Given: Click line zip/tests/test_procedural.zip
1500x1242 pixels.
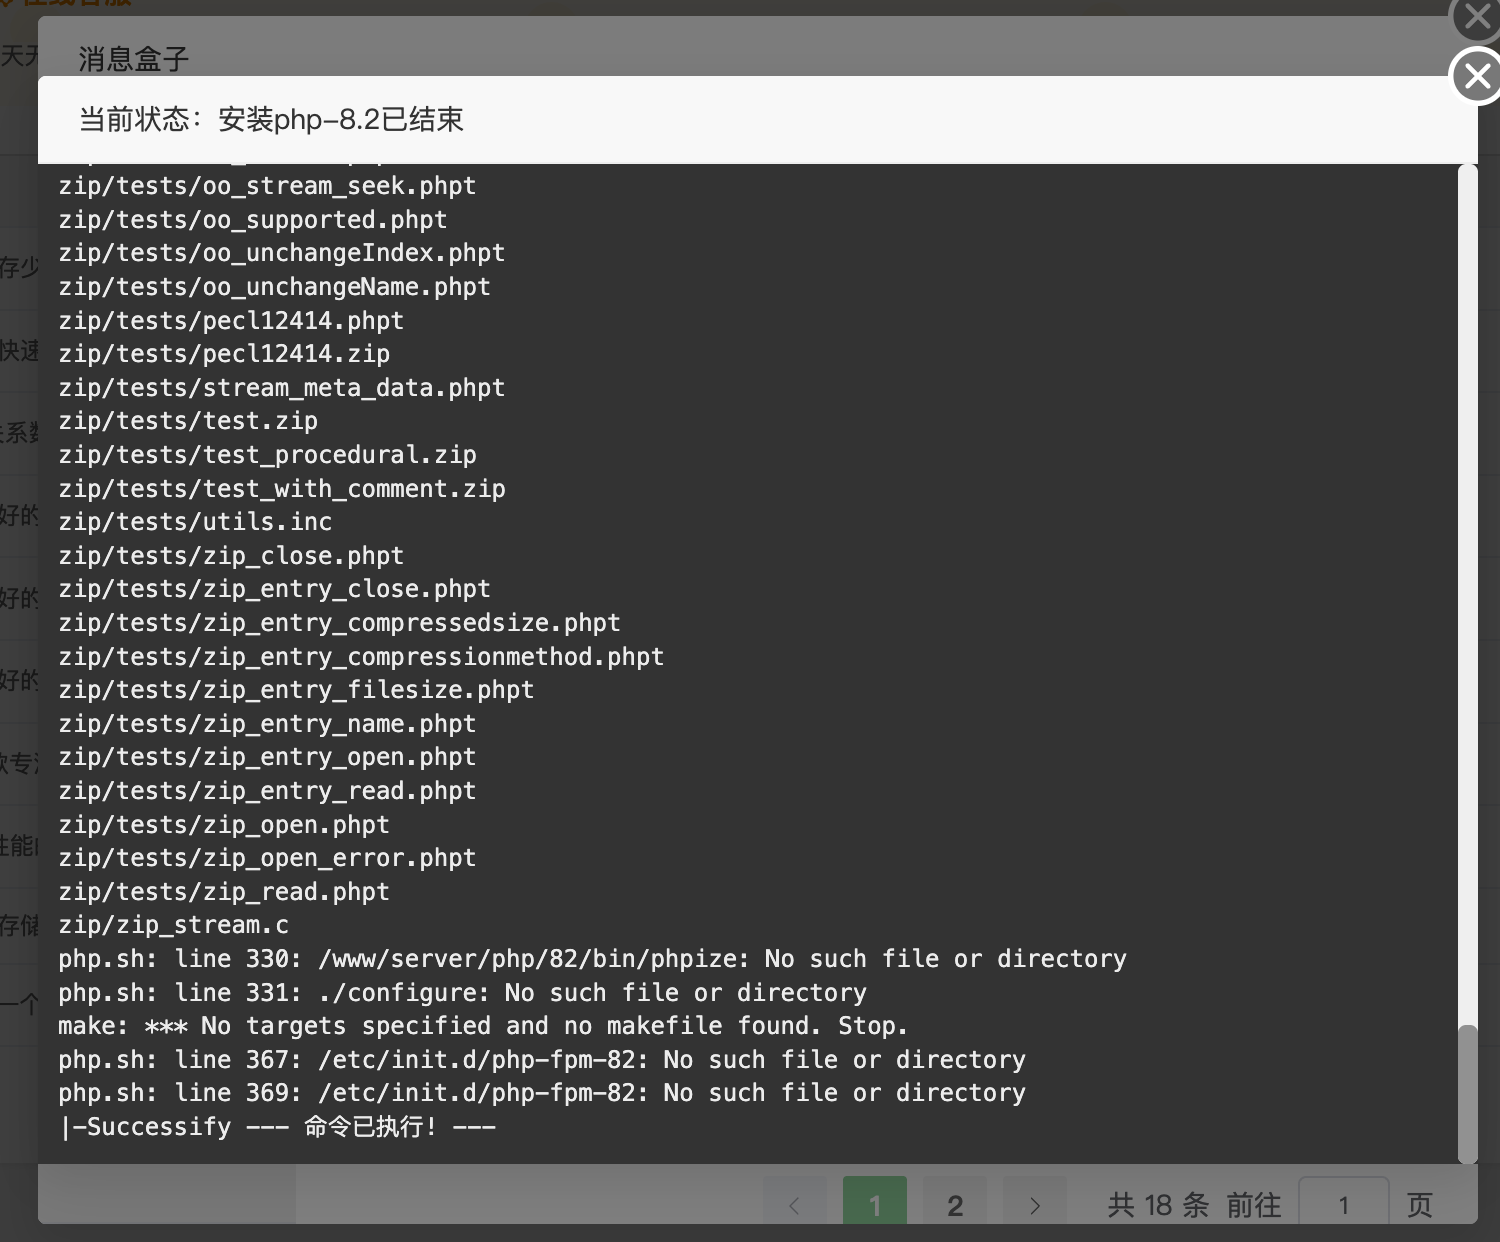Looking at the screenshot, I should pyautogui.click(x=267, y=455).
